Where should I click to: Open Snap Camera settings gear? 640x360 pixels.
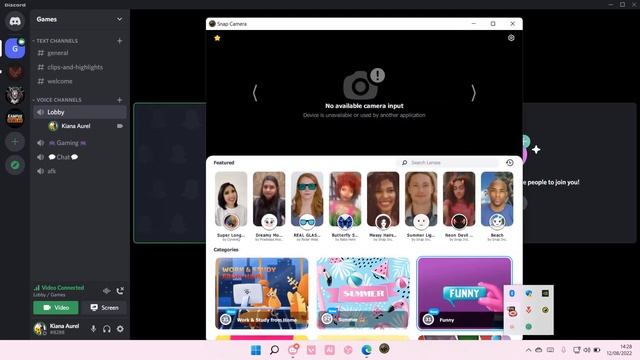coord(511,38)
